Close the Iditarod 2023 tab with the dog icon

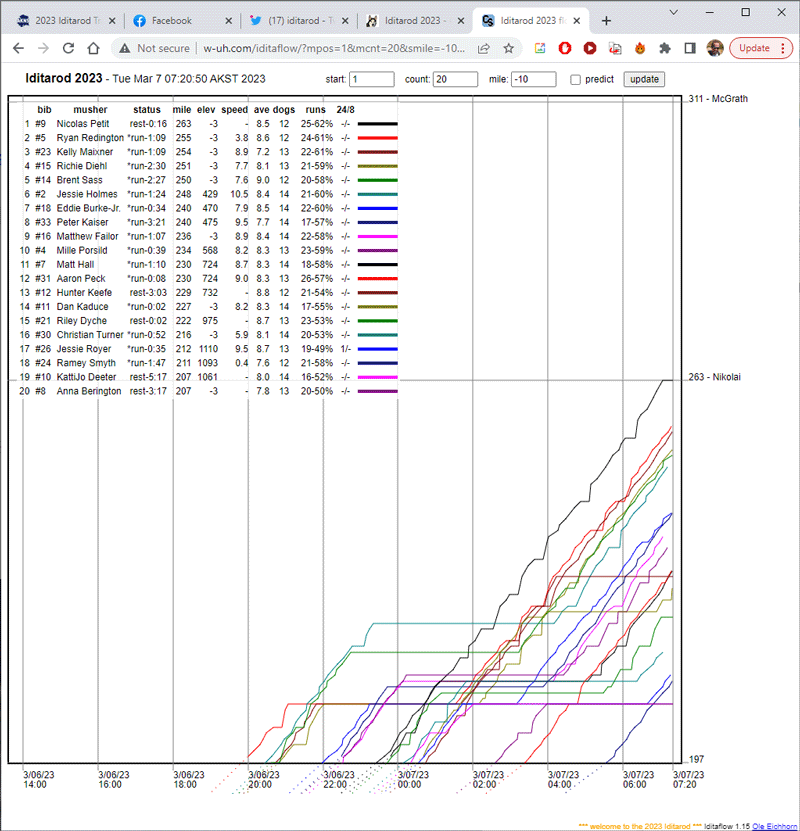pyautogui.click(x=461, y=21)
